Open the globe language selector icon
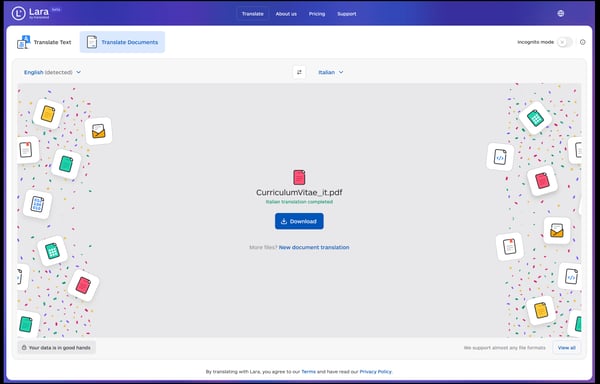The height and width of the screenshot is (384, 600). (x=561, y=13)
